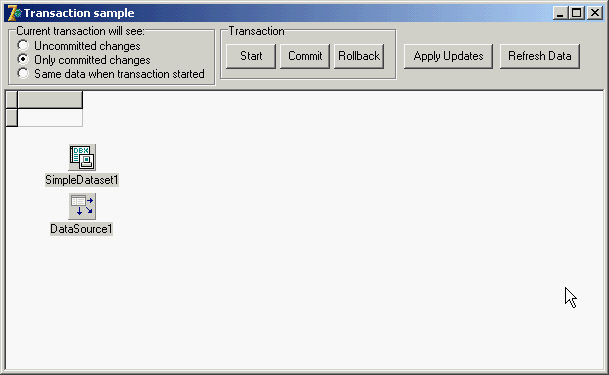
Task: Commit the current transaction
Action: coord(305,56)
